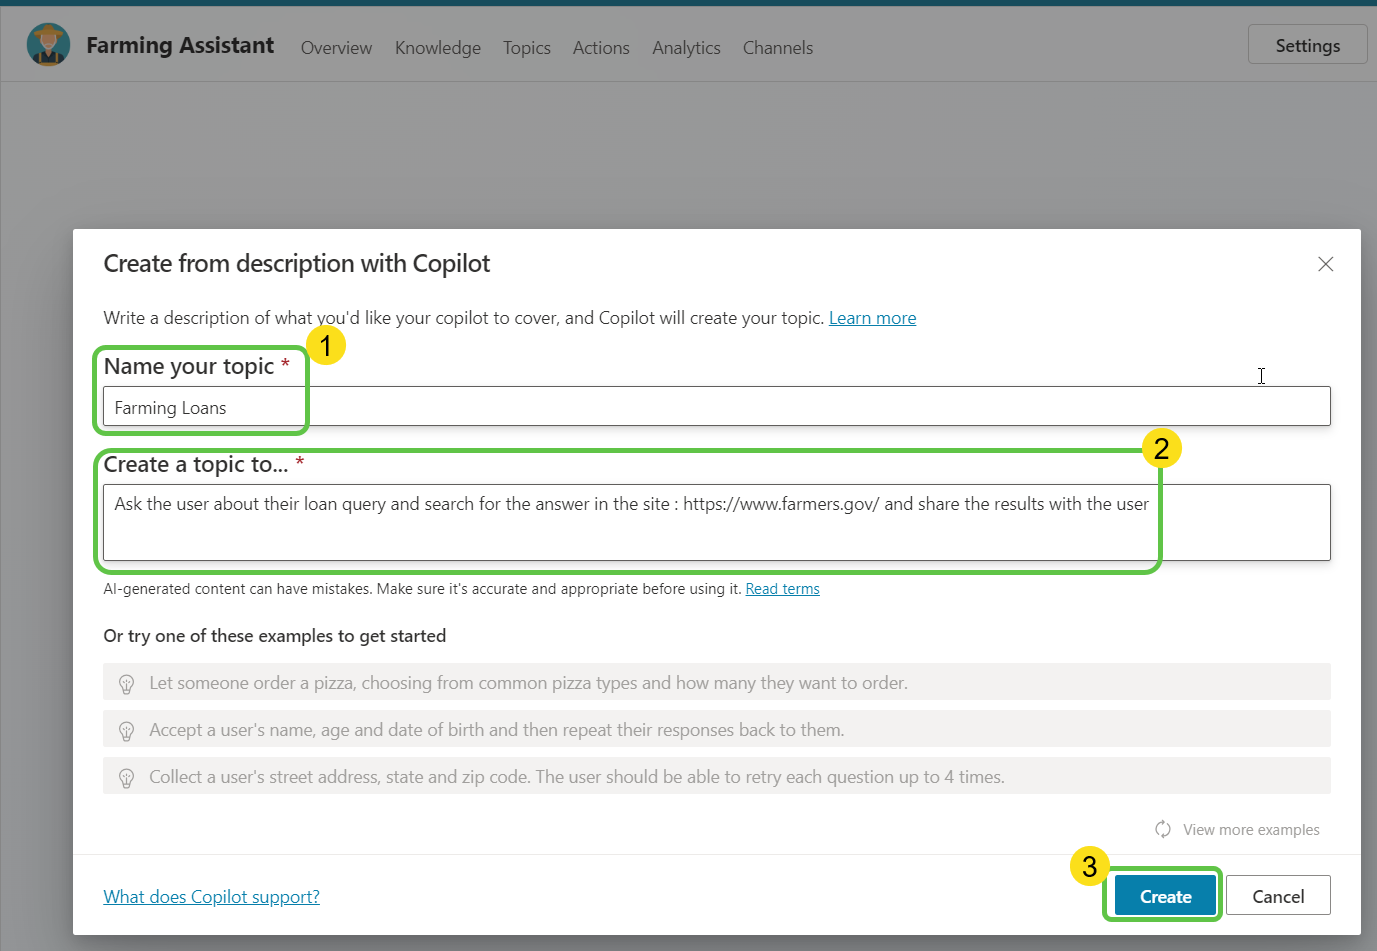This screenshot has height=951, width=1377.
Task: Focus the Name your topic field
Action: 716,407
